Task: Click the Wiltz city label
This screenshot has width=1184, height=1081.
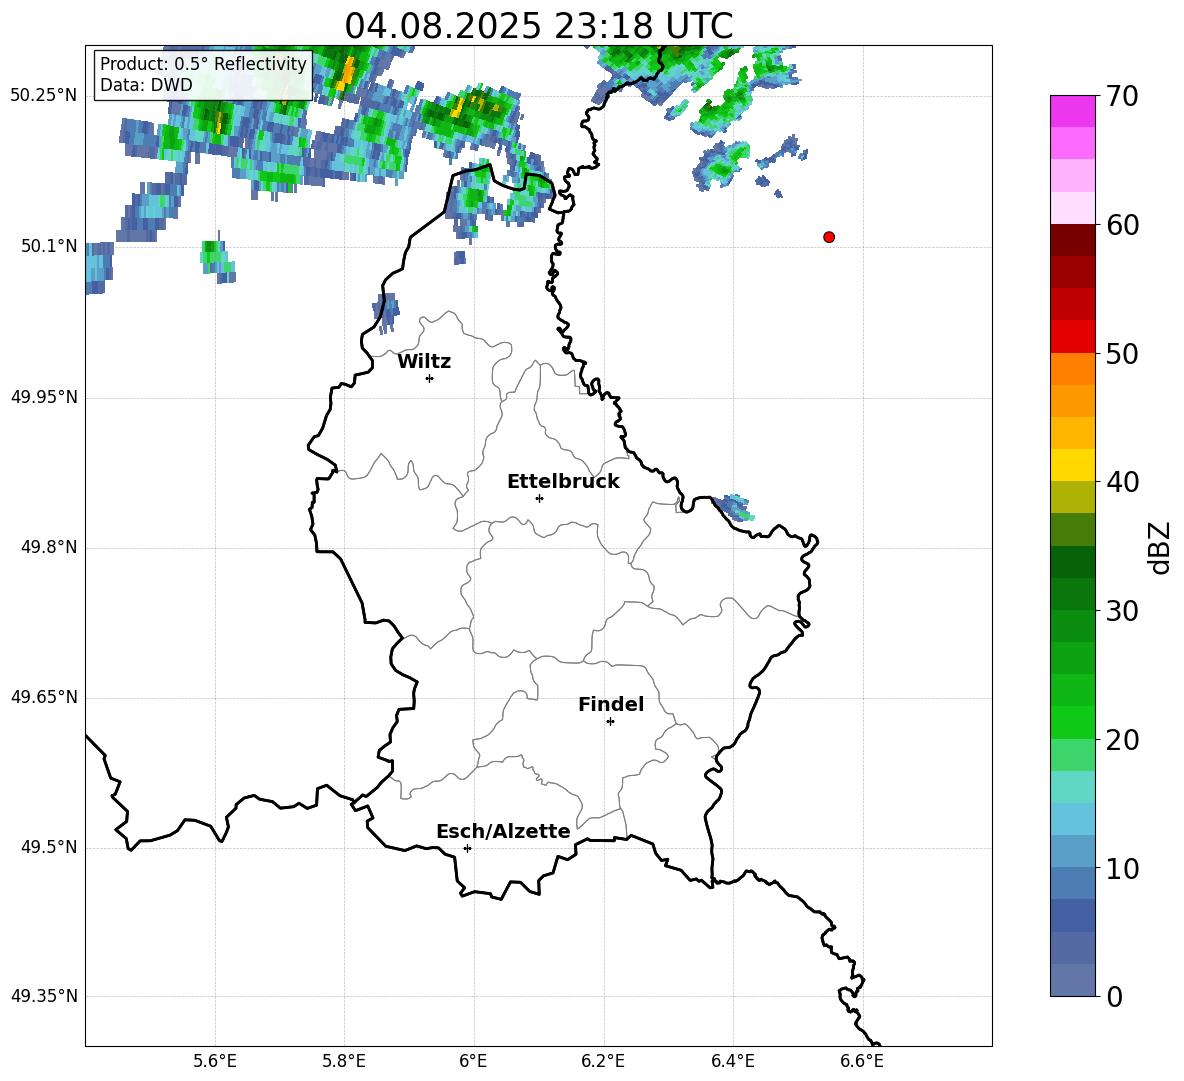Action: 424,362
